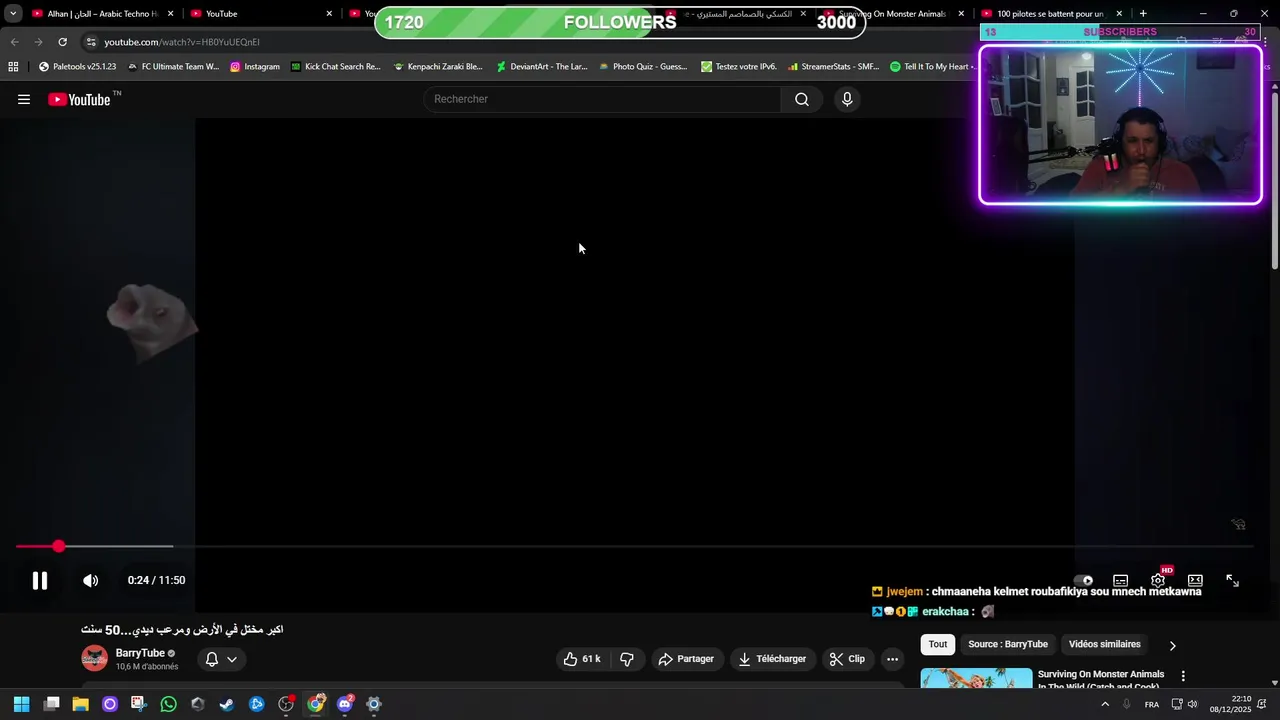Open player settings gear with HD badge

click(x=1159, y=579)
